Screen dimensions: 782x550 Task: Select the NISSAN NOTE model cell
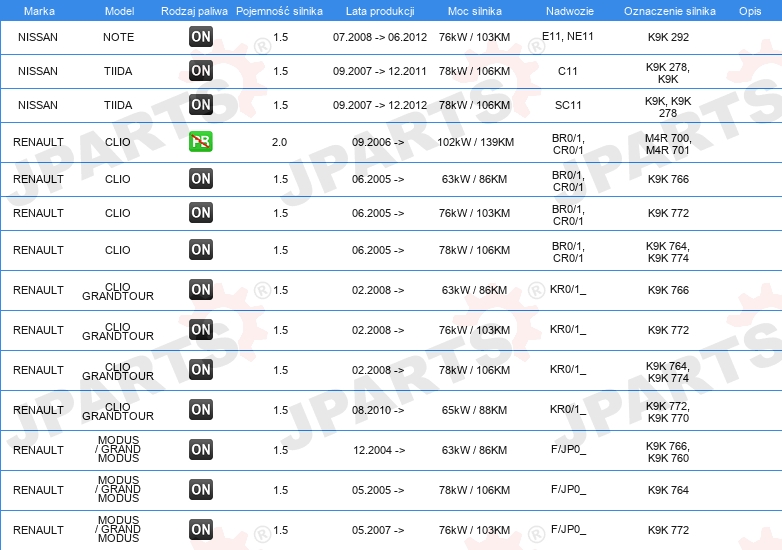tap(119, 37)
